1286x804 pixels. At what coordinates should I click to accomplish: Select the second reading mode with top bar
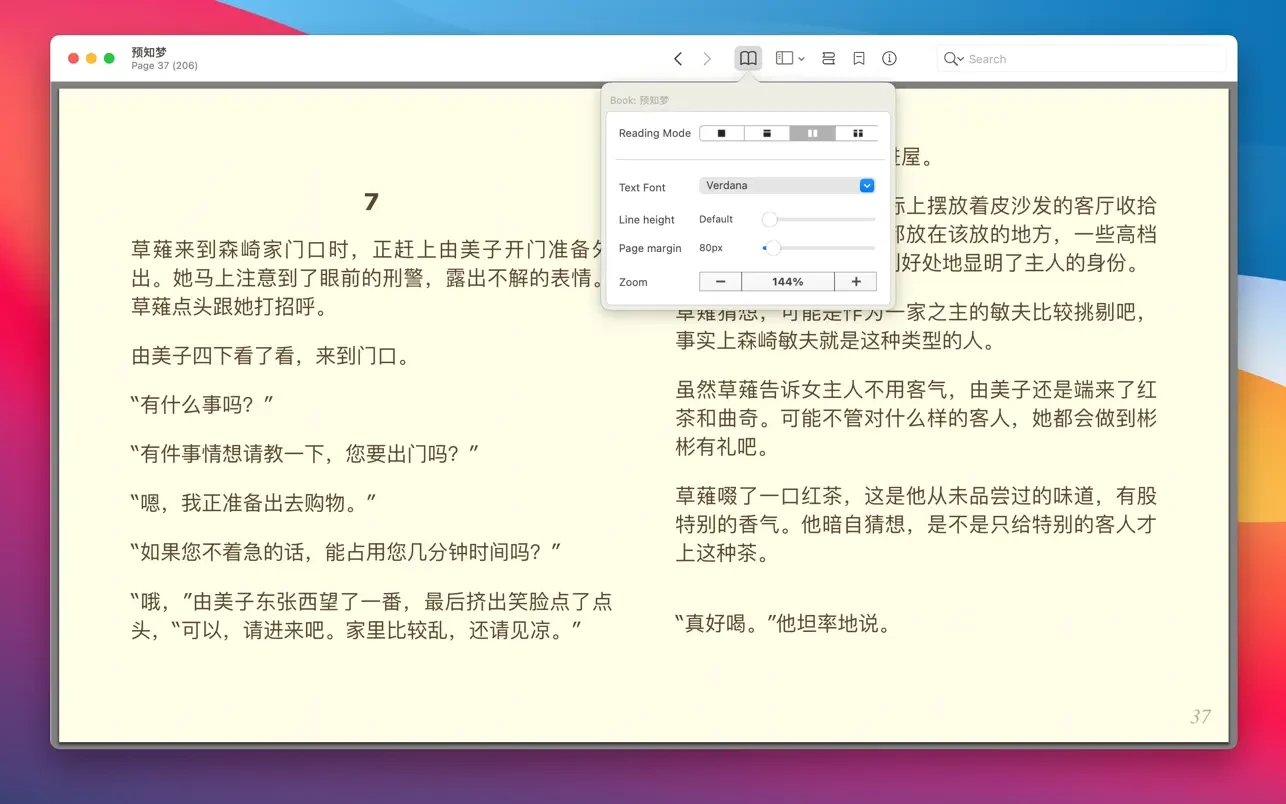pos(767,133)
